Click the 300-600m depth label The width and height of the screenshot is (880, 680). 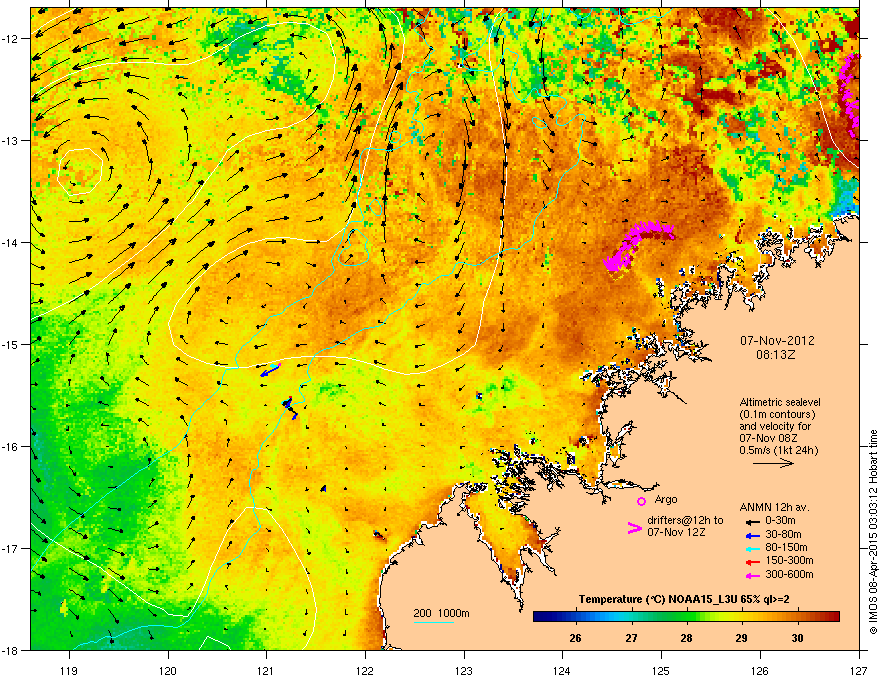point(789,574)
